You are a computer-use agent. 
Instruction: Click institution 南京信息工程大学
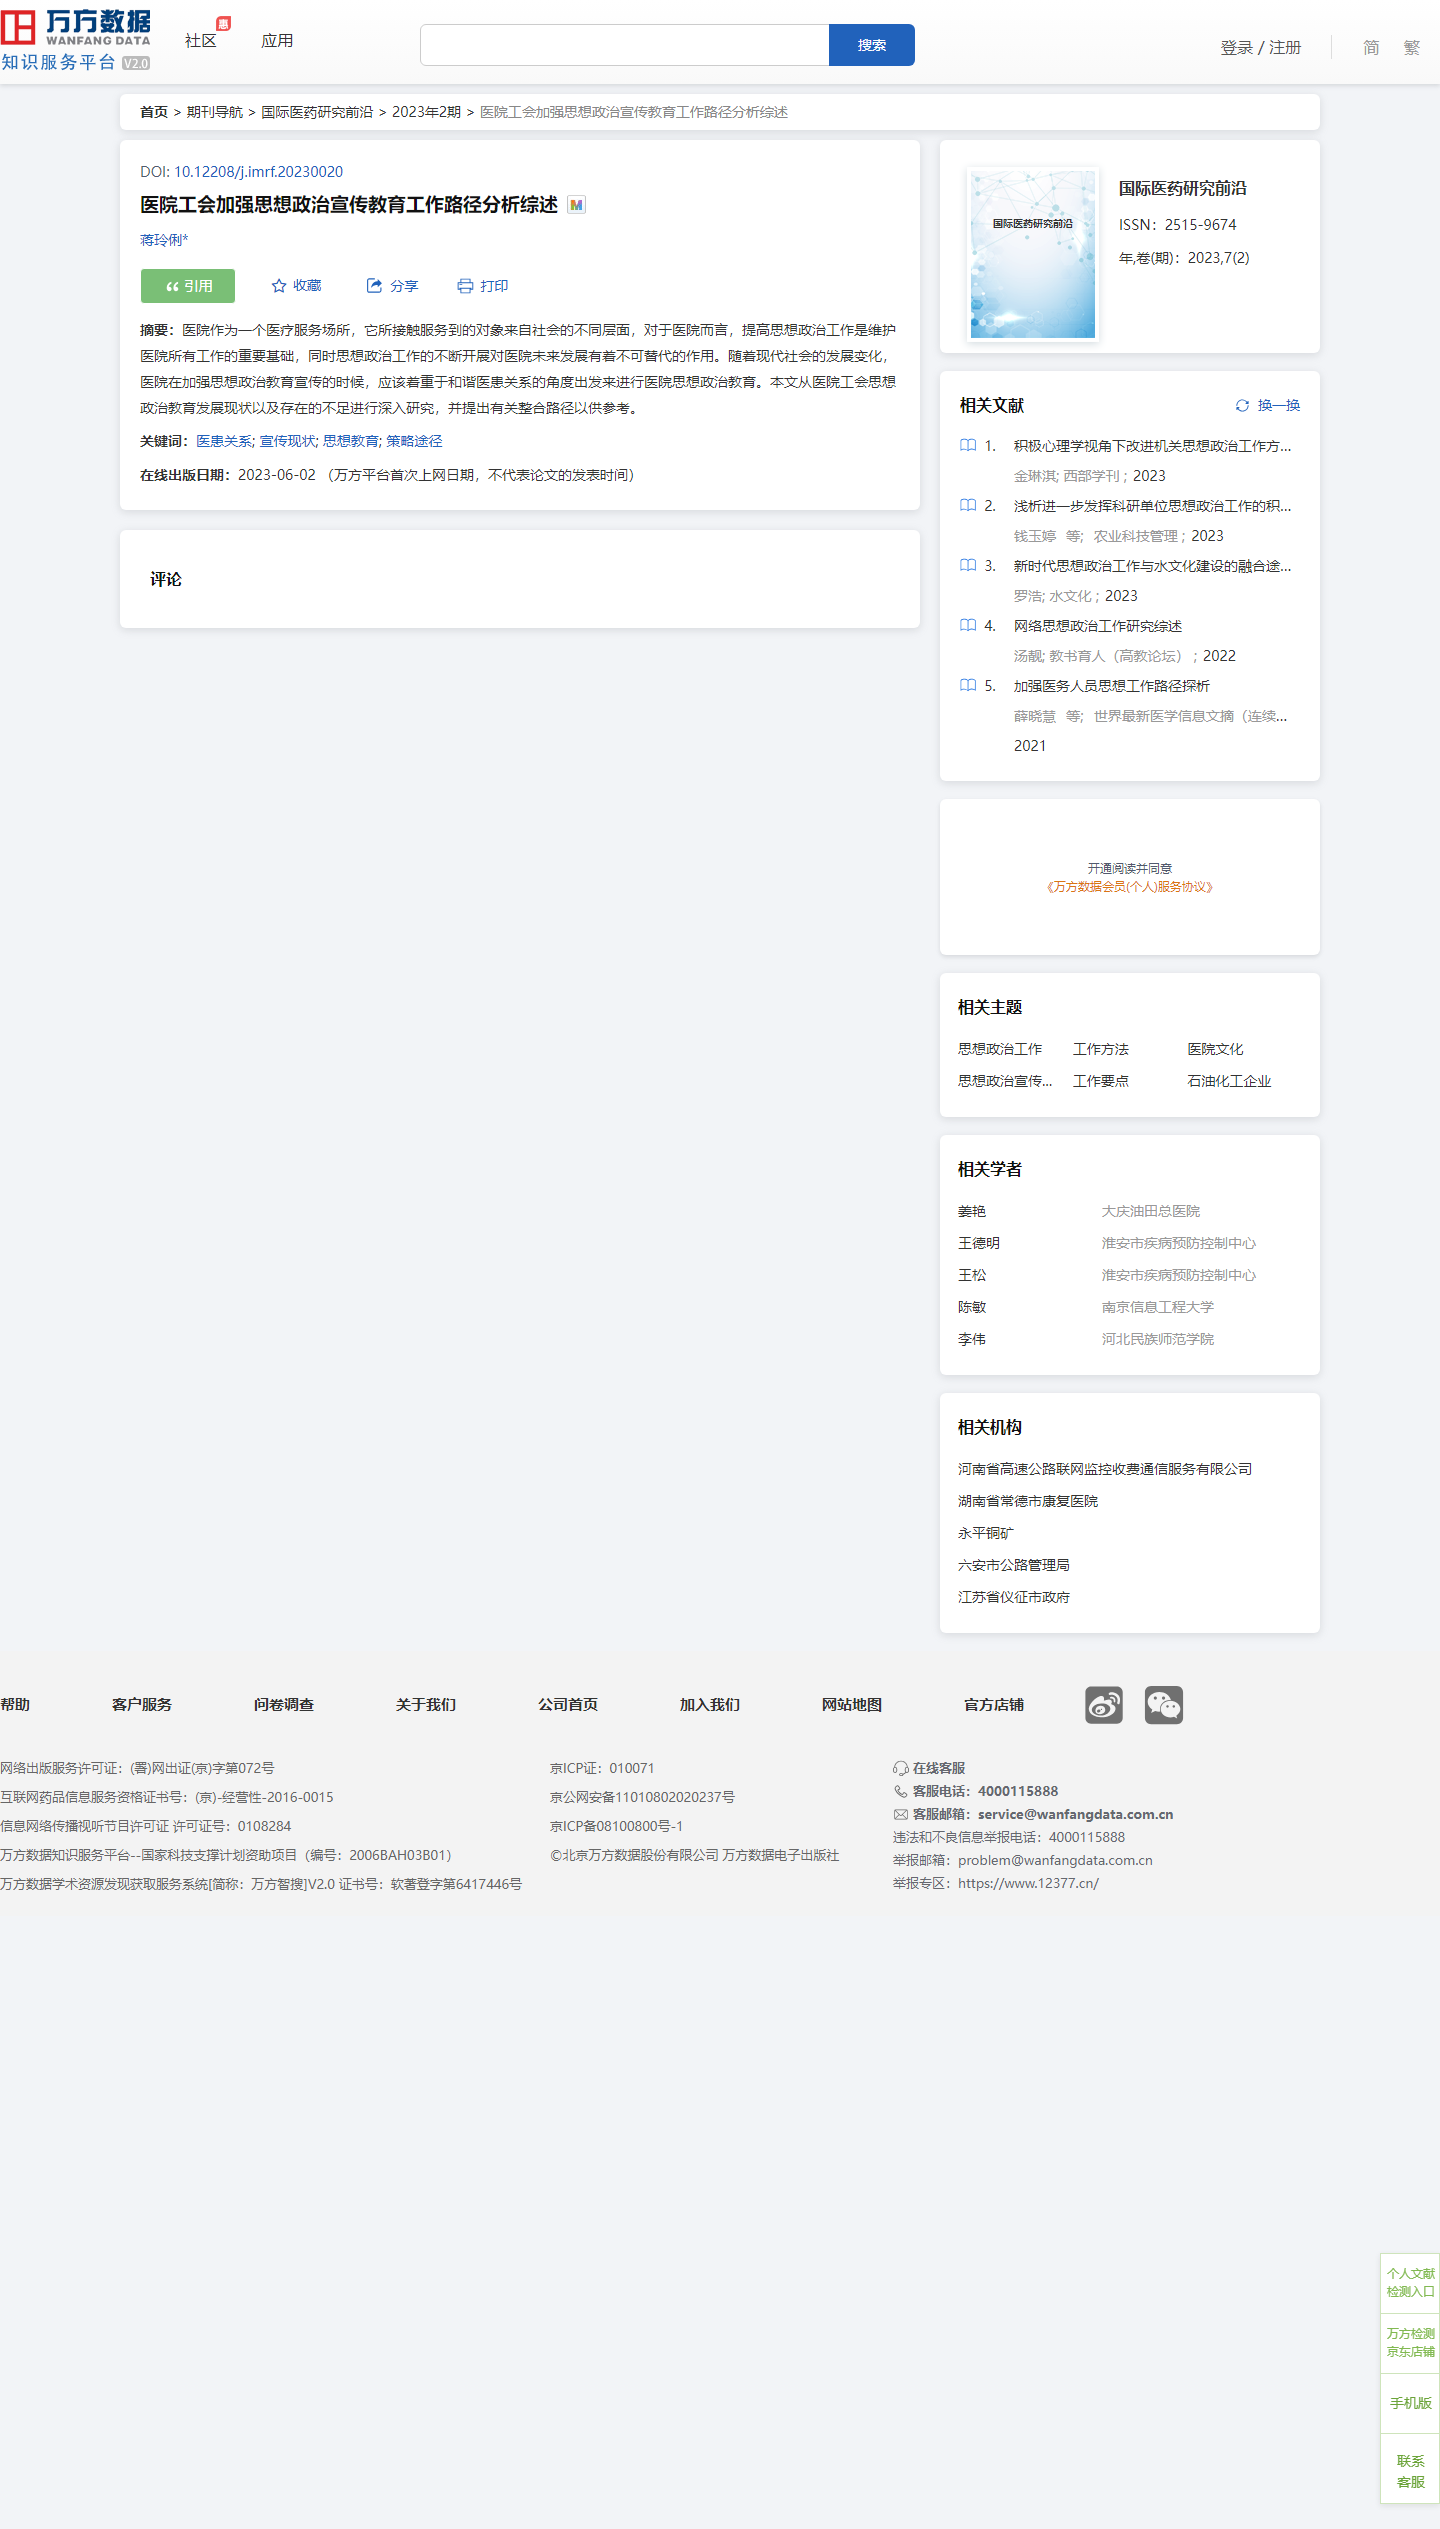[x=1158, y=1307]
